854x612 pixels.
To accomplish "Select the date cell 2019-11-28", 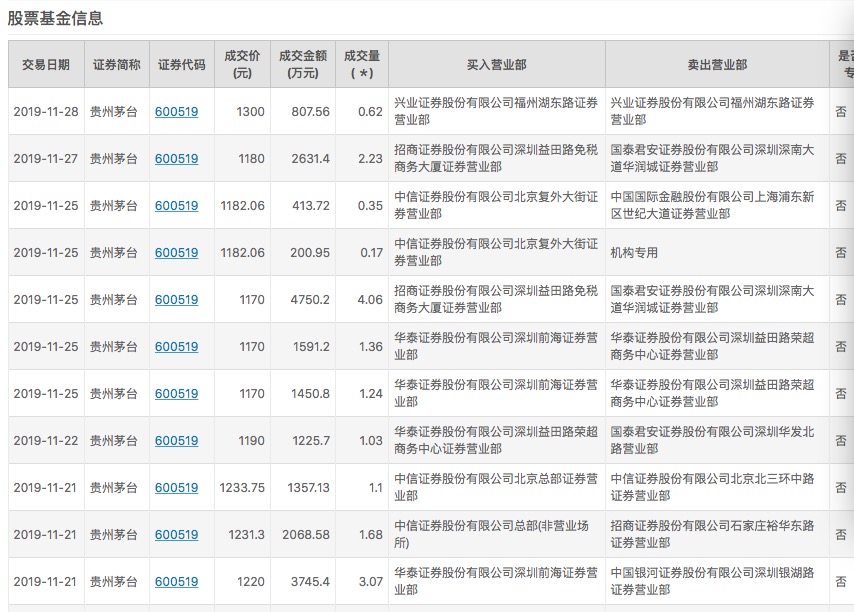I will (x=46, y=112).
